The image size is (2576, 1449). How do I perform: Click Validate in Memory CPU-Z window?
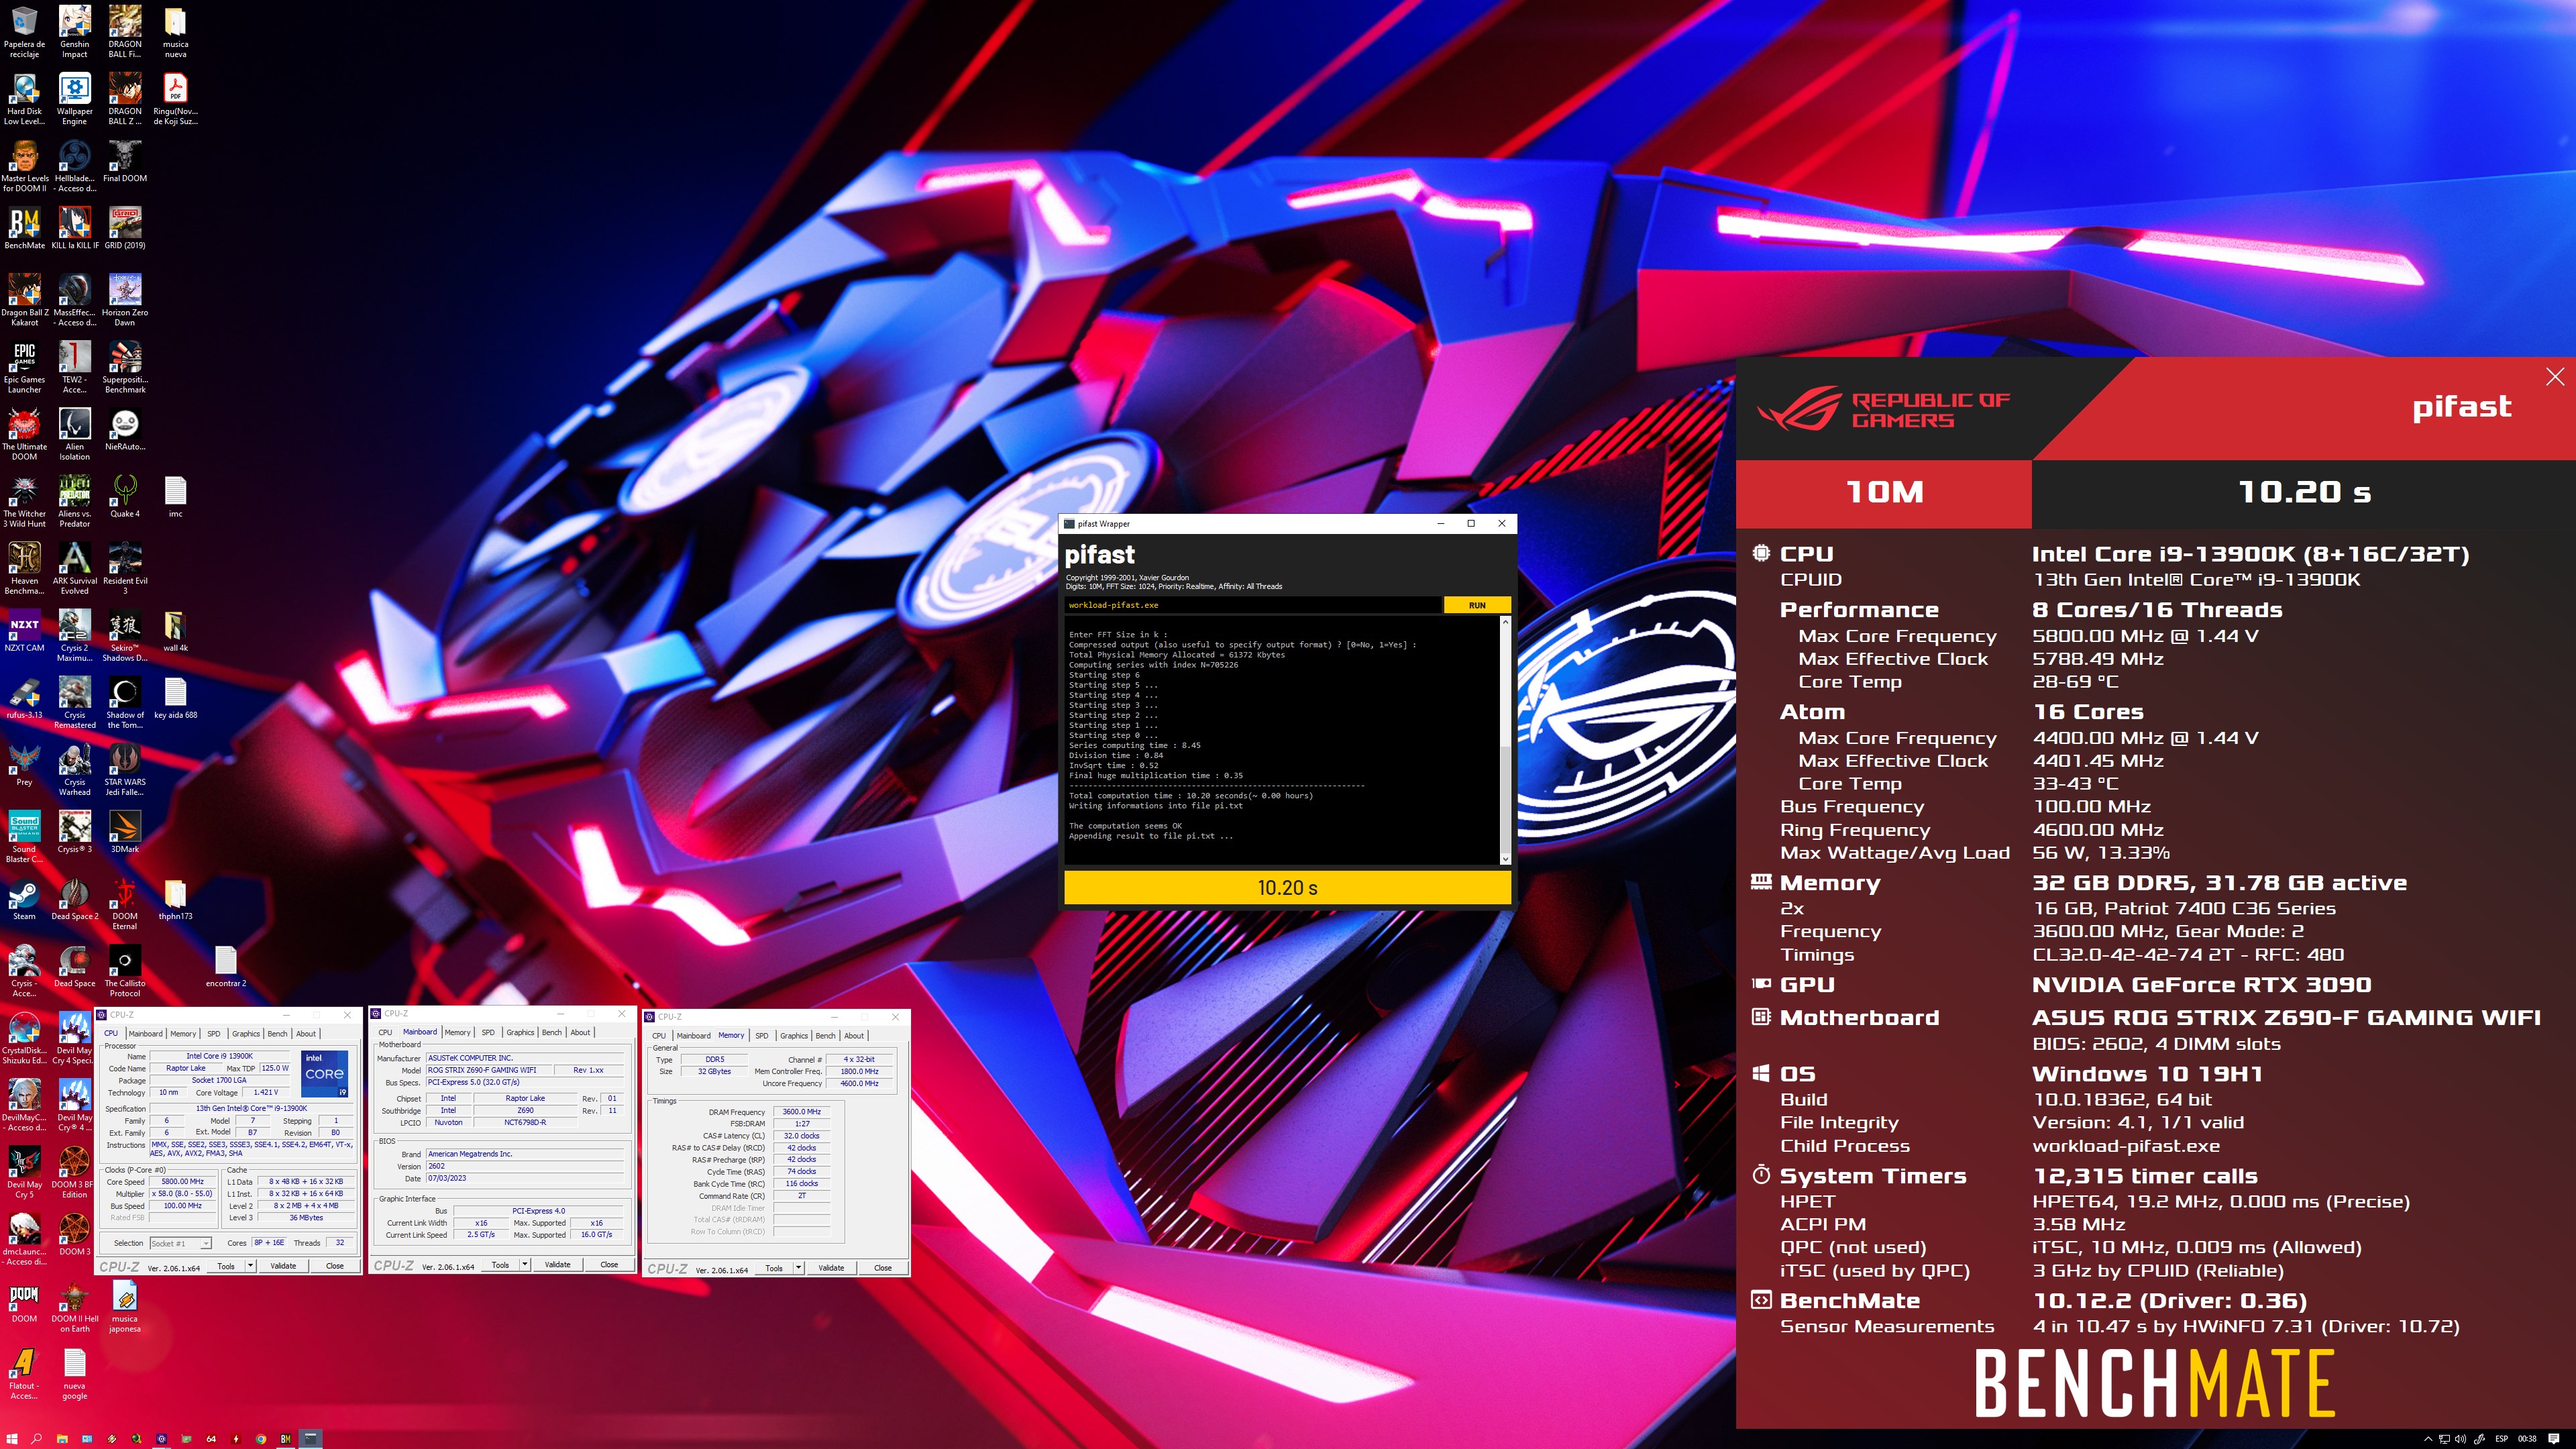point(831,1267)
